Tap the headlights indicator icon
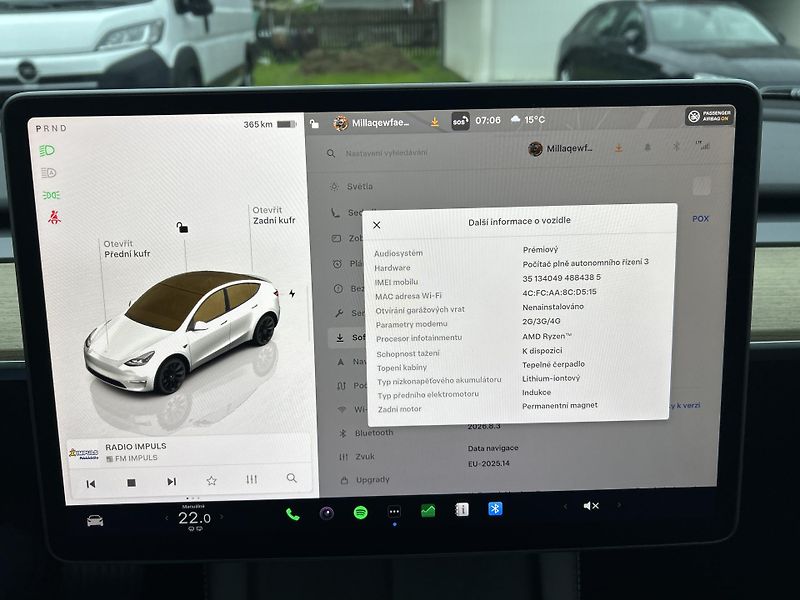This screenshot has height=600, width=800. click(47, 151)
